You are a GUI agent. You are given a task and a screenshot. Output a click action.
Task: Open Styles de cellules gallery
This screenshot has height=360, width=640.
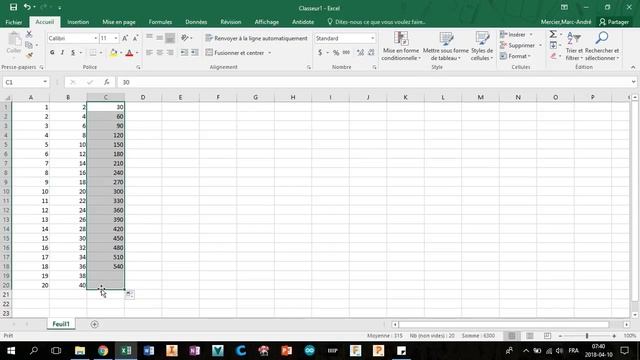pos(482,46)
